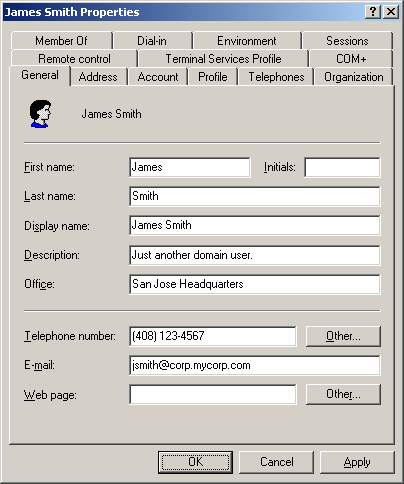
Task: Click Other button next to Telephone number
Action: click(343, 336)
